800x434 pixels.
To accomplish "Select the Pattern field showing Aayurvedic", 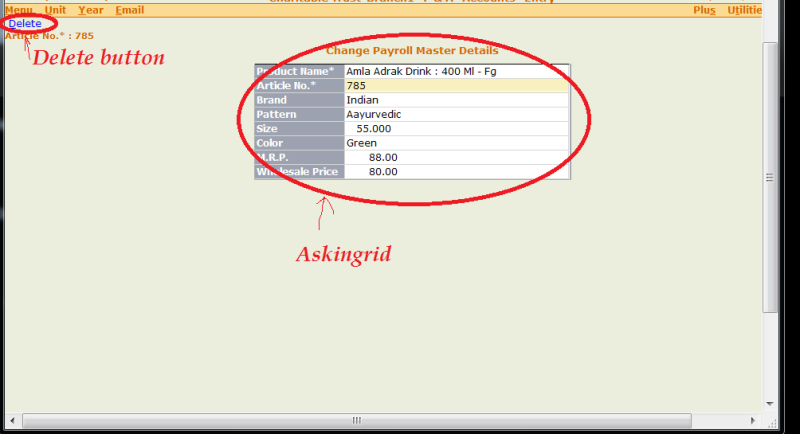I will [457, 114].
